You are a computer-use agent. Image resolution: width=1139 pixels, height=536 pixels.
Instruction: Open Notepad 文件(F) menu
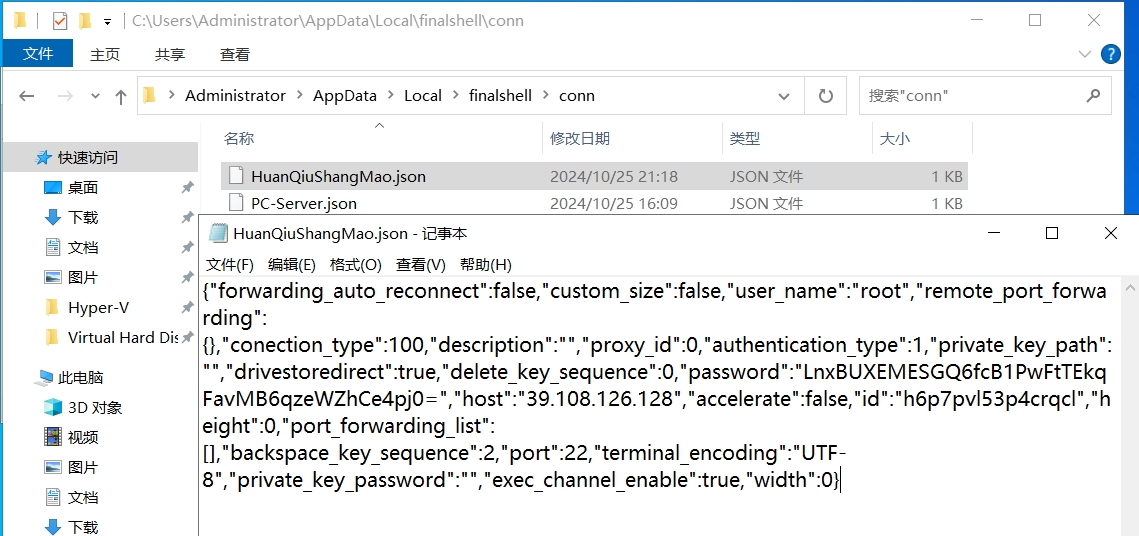(230, 264)
